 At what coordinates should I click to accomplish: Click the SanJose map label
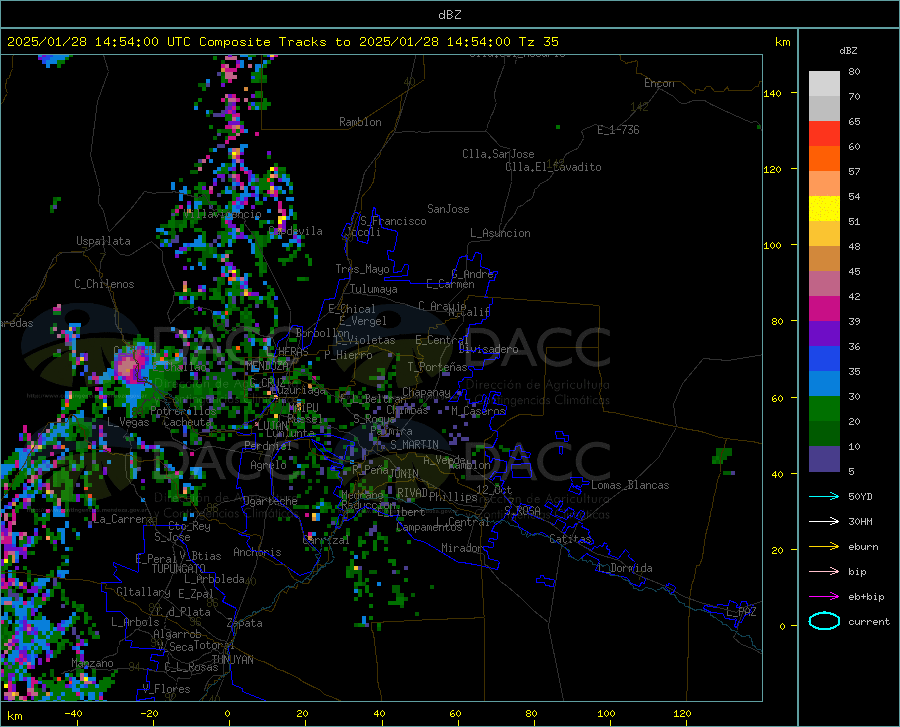[448, 209]
